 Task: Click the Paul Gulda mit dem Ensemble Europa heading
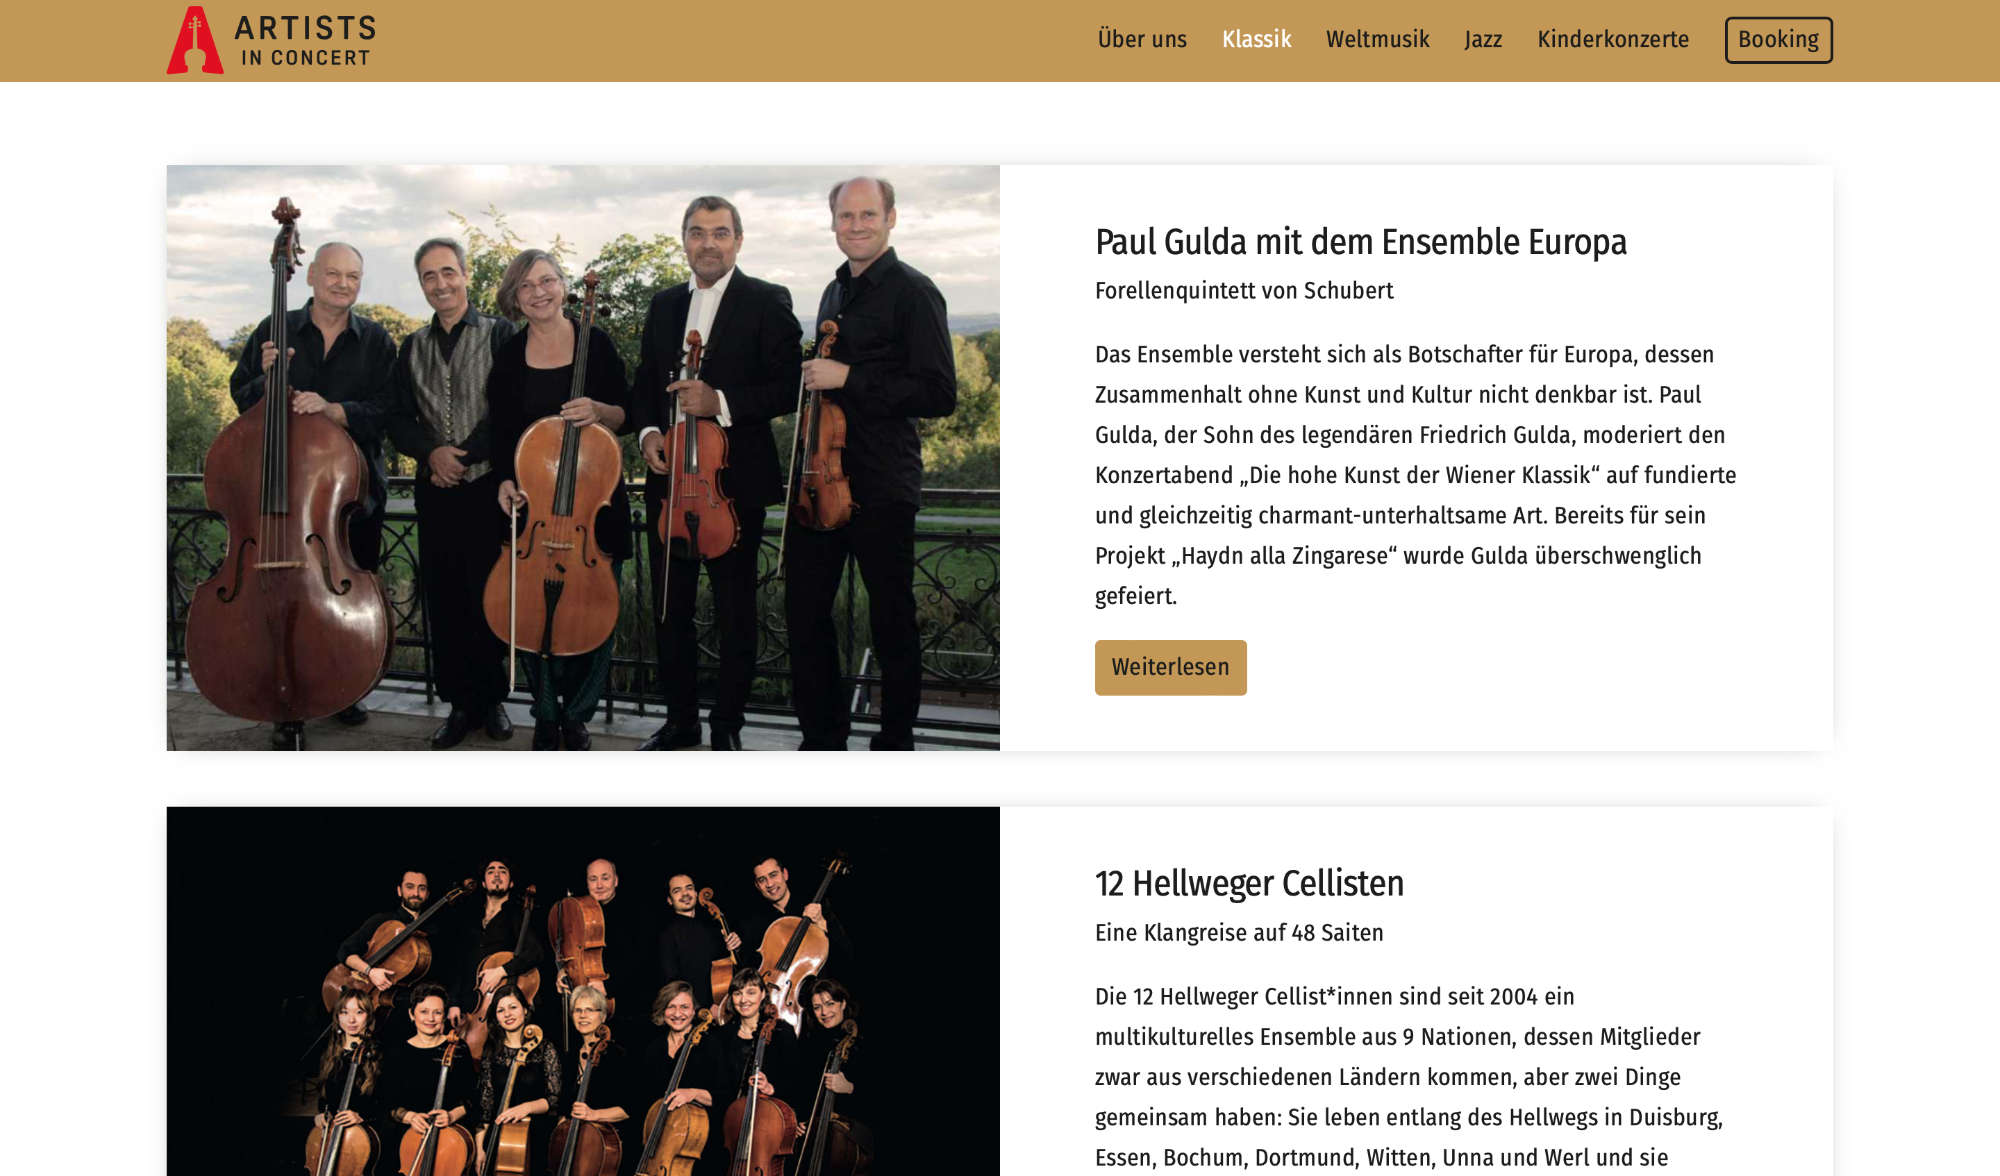(1360, 242)
